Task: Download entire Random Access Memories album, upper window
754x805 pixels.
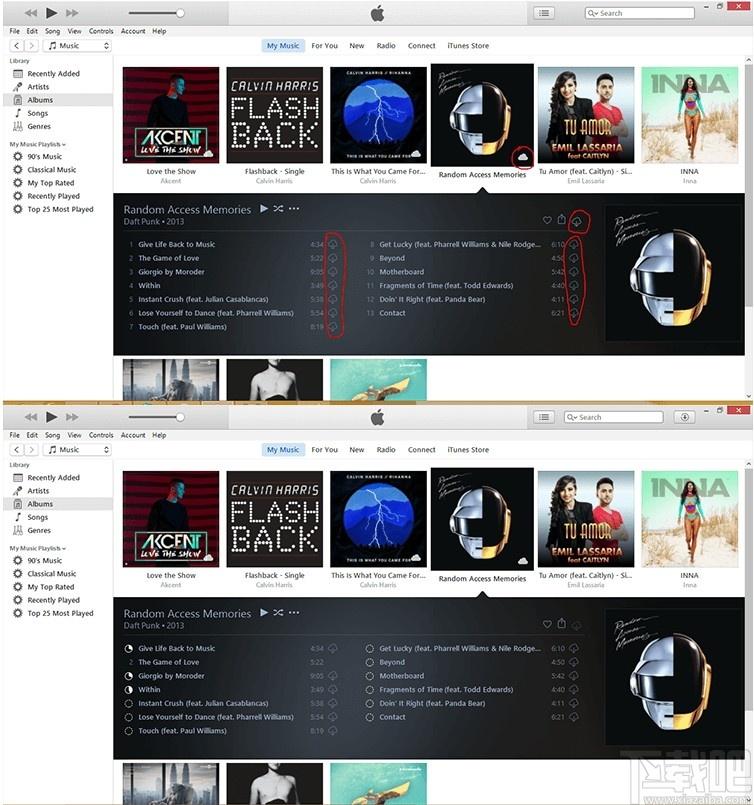Action: (577, 221)
